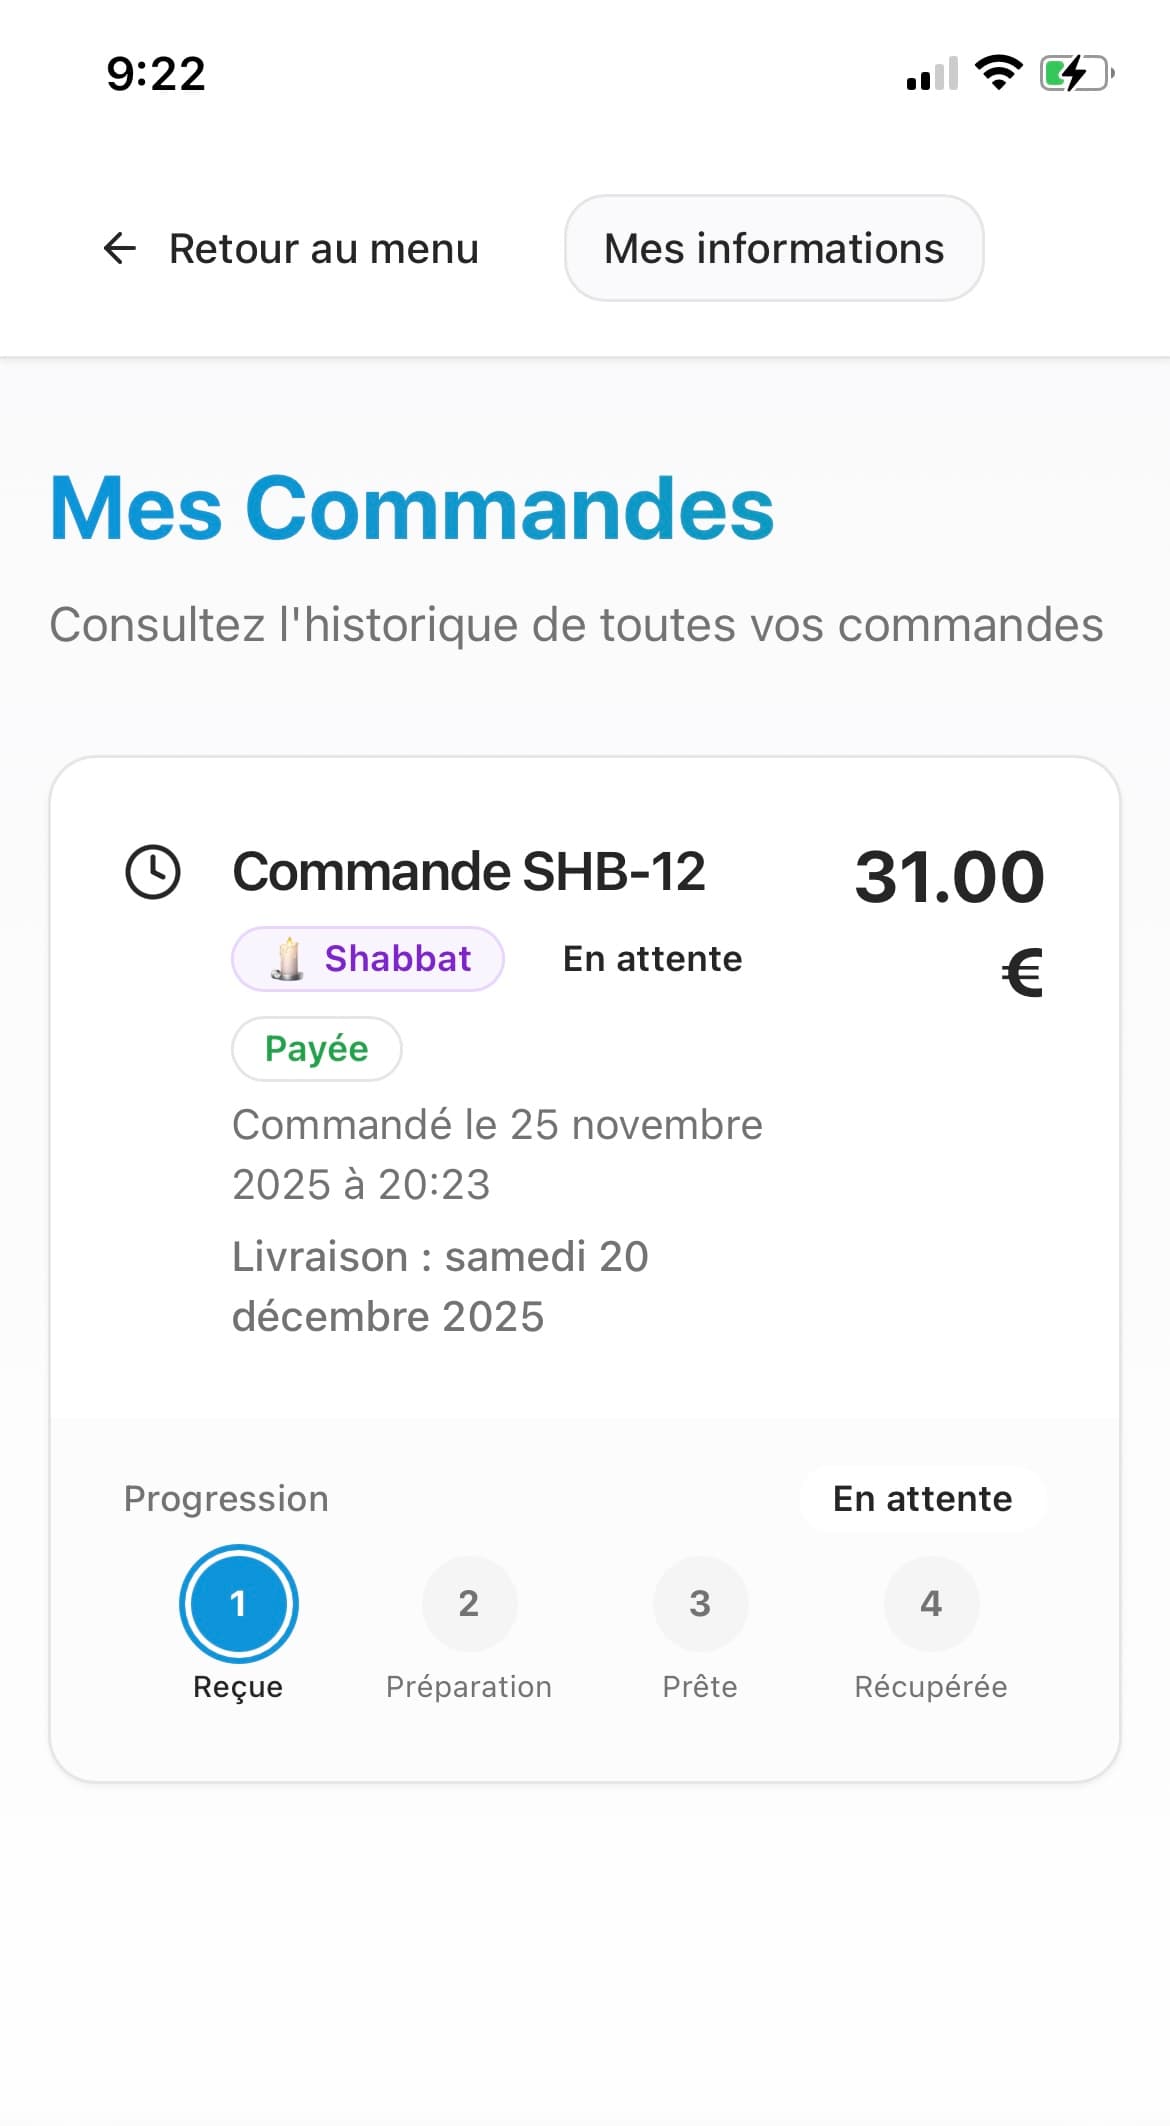Tap the battery charging icon
The image size is (1170, 2126).
click(x=1076, y=73)
